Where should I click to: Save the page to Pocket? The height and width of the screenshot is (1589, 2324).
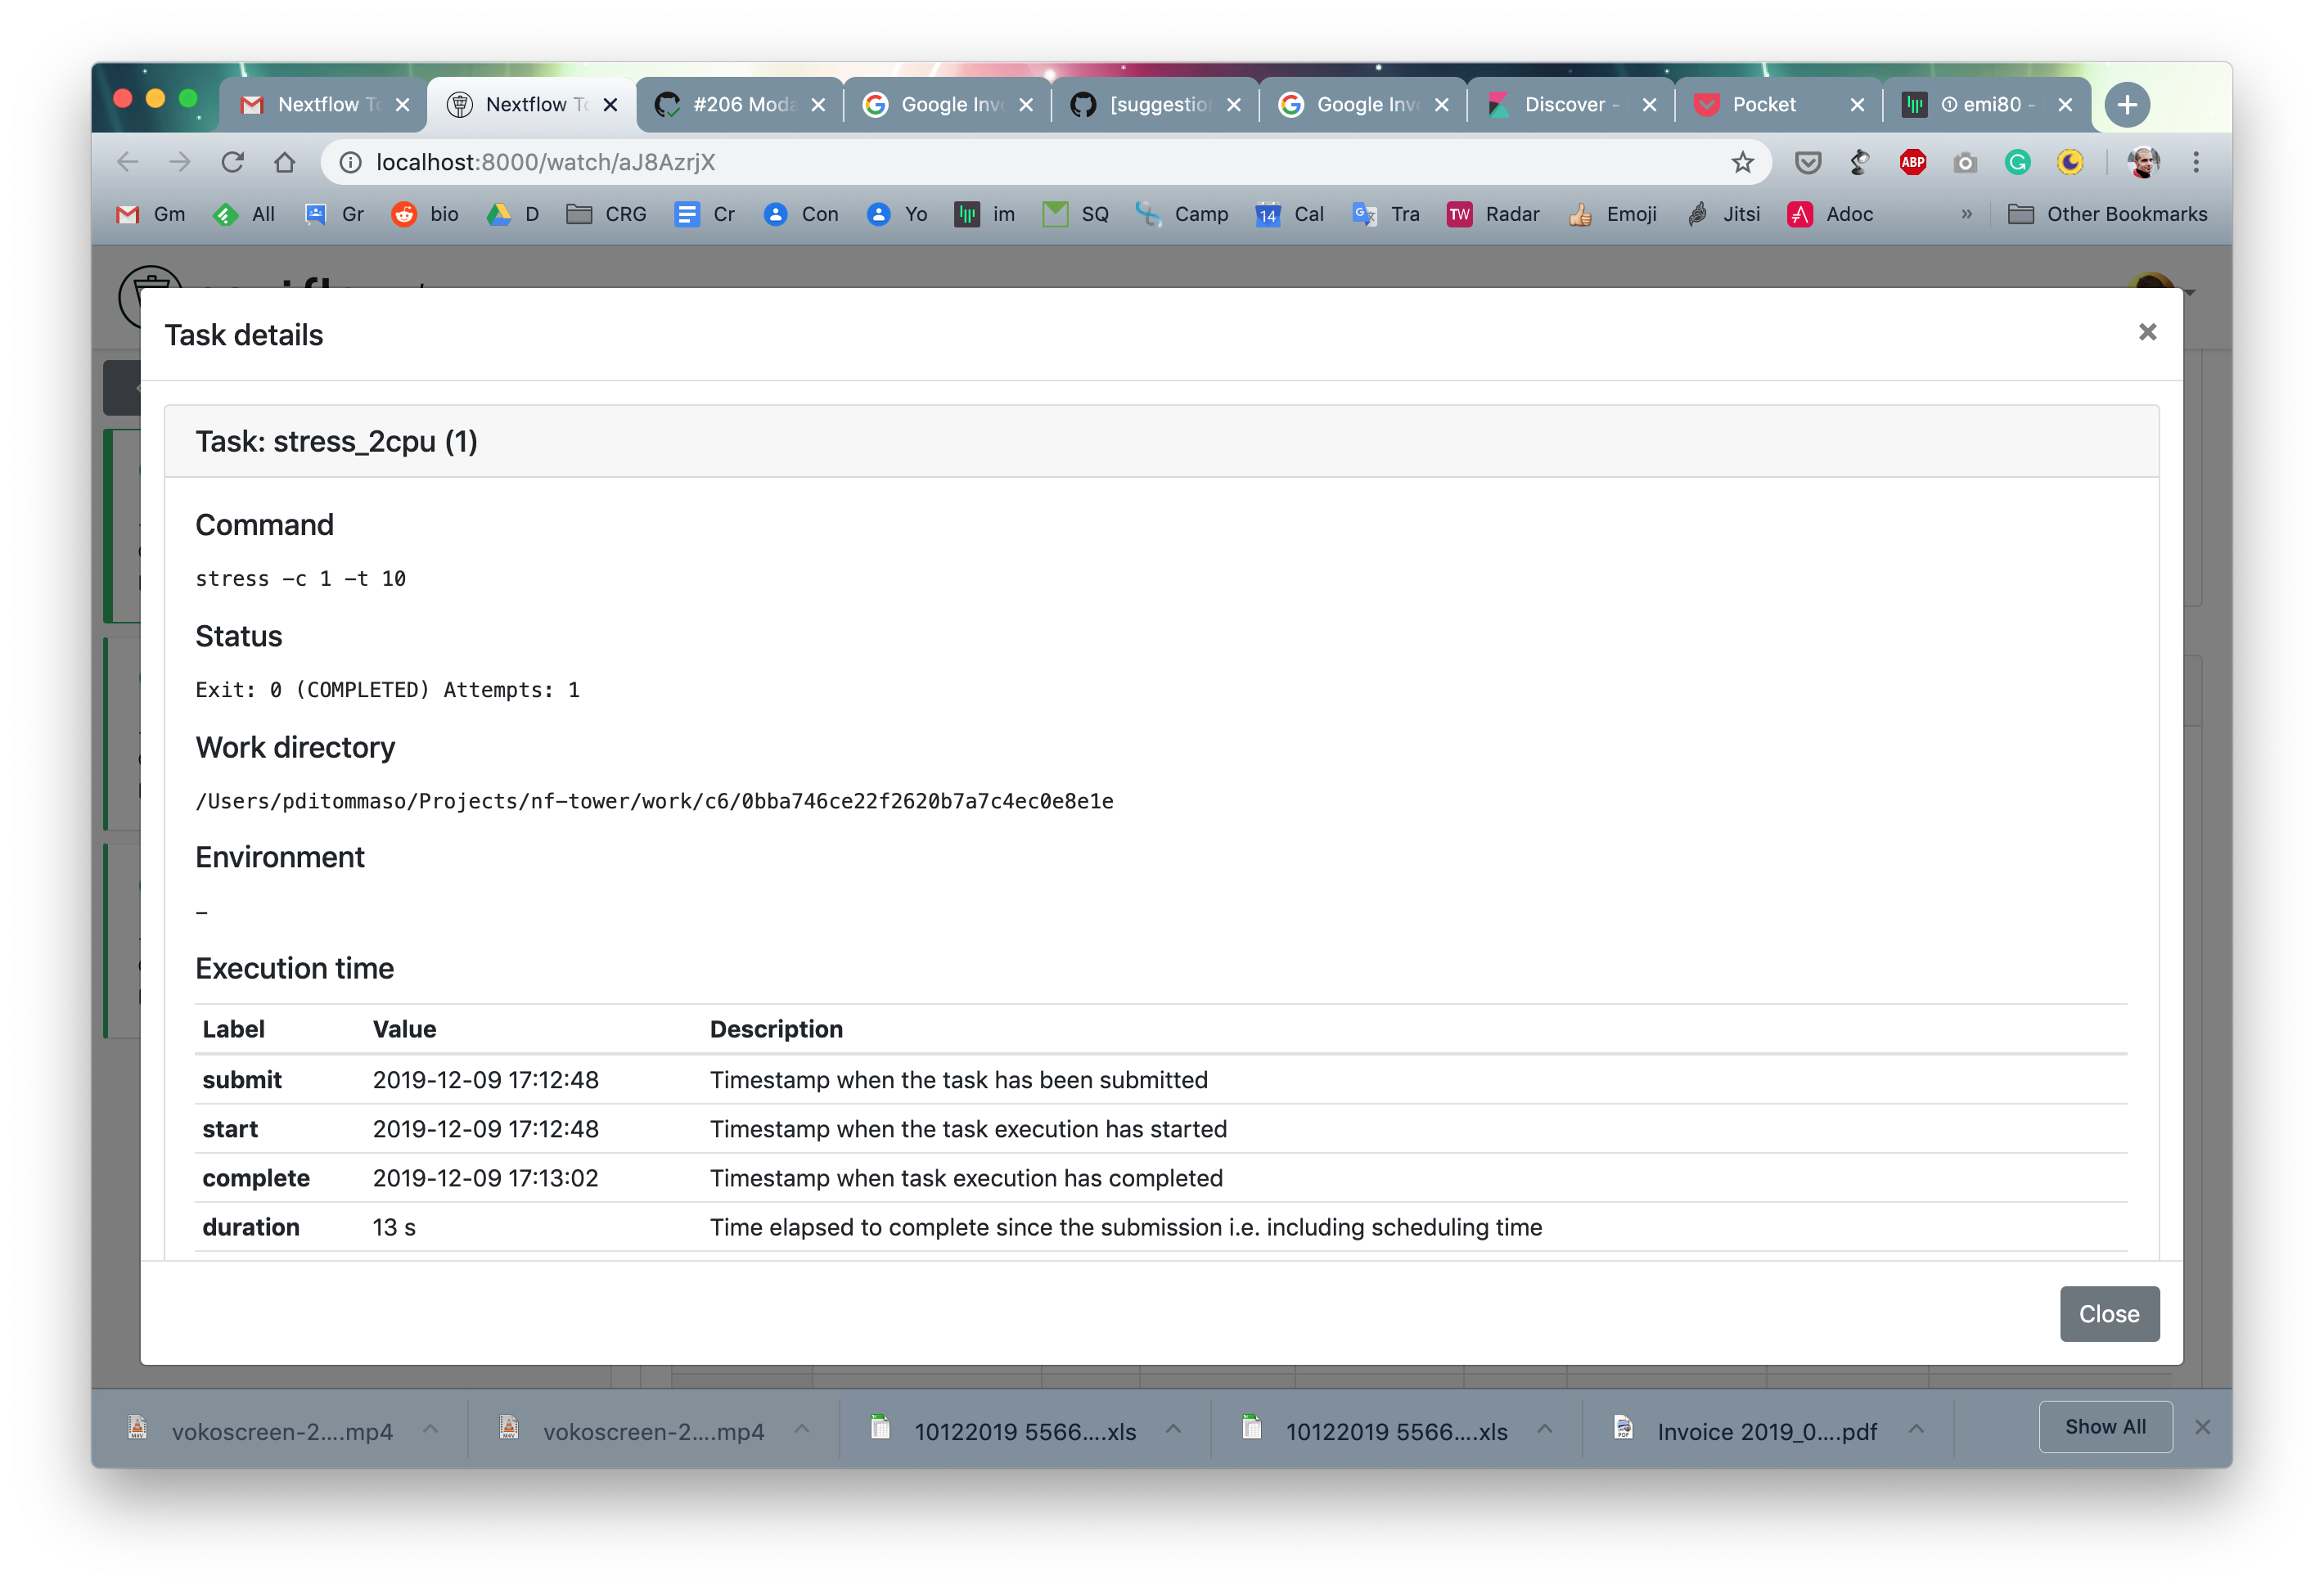1808,162
